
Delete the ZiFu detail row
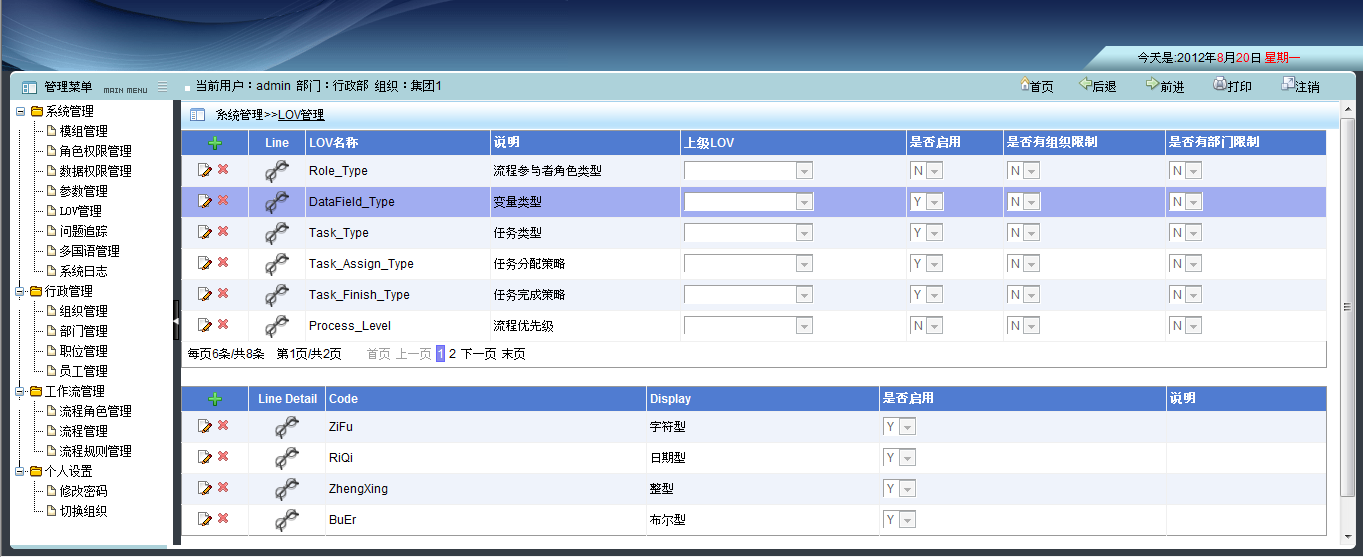coord(223,426)
